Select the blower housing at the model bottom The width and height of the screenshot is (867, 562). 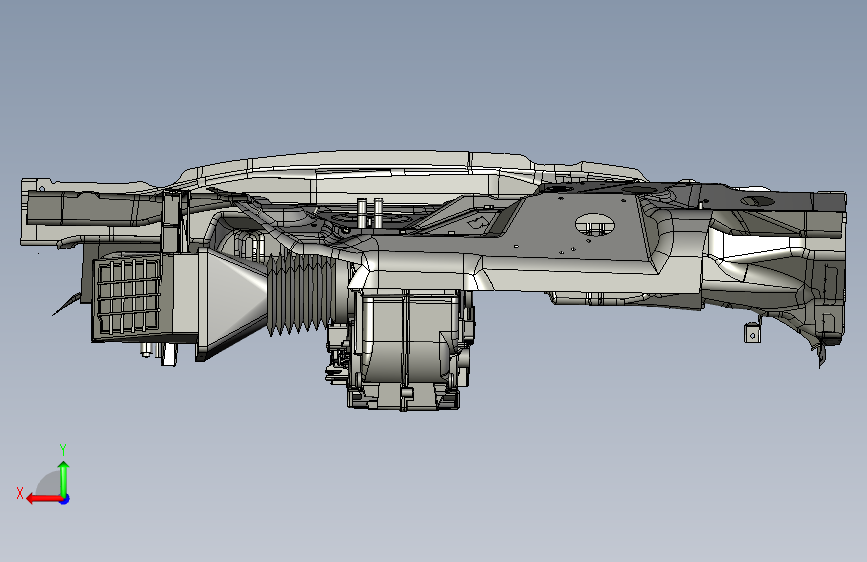pos(405,350)
